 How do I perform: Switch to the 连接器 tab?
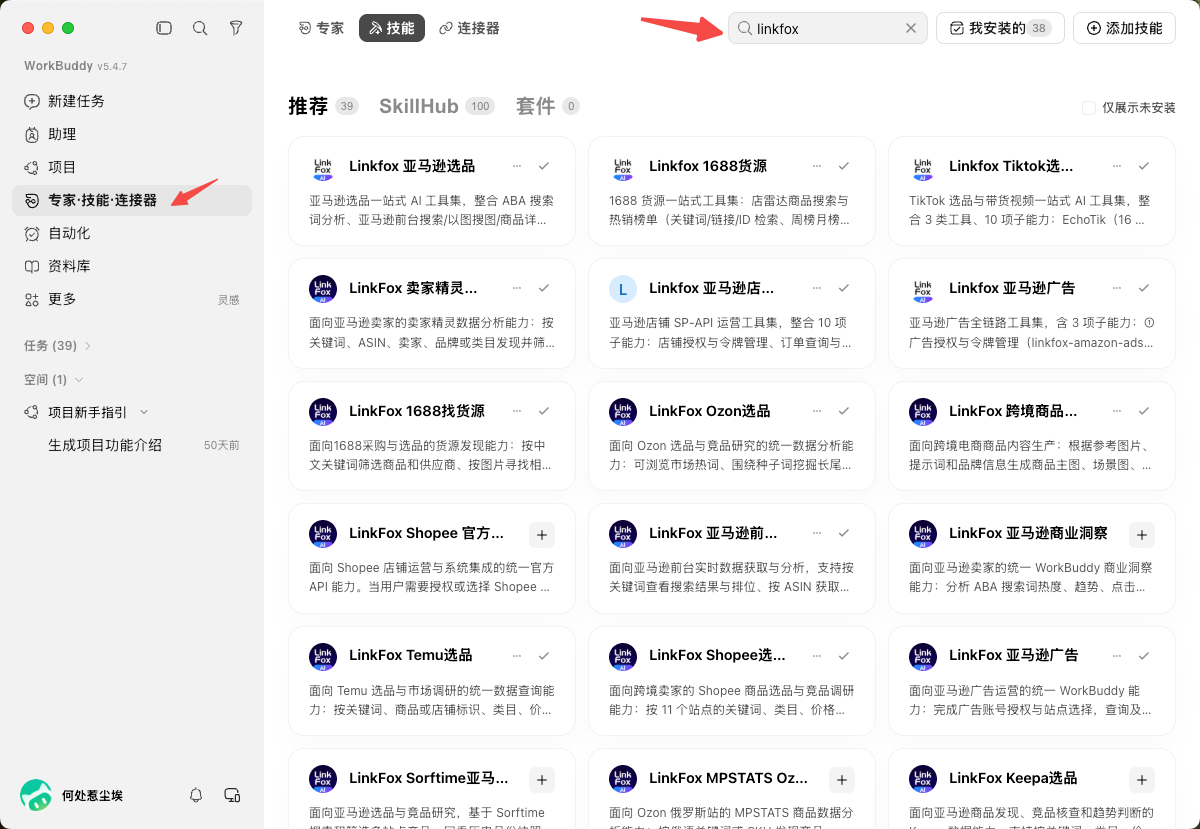(x=469, y=28)
